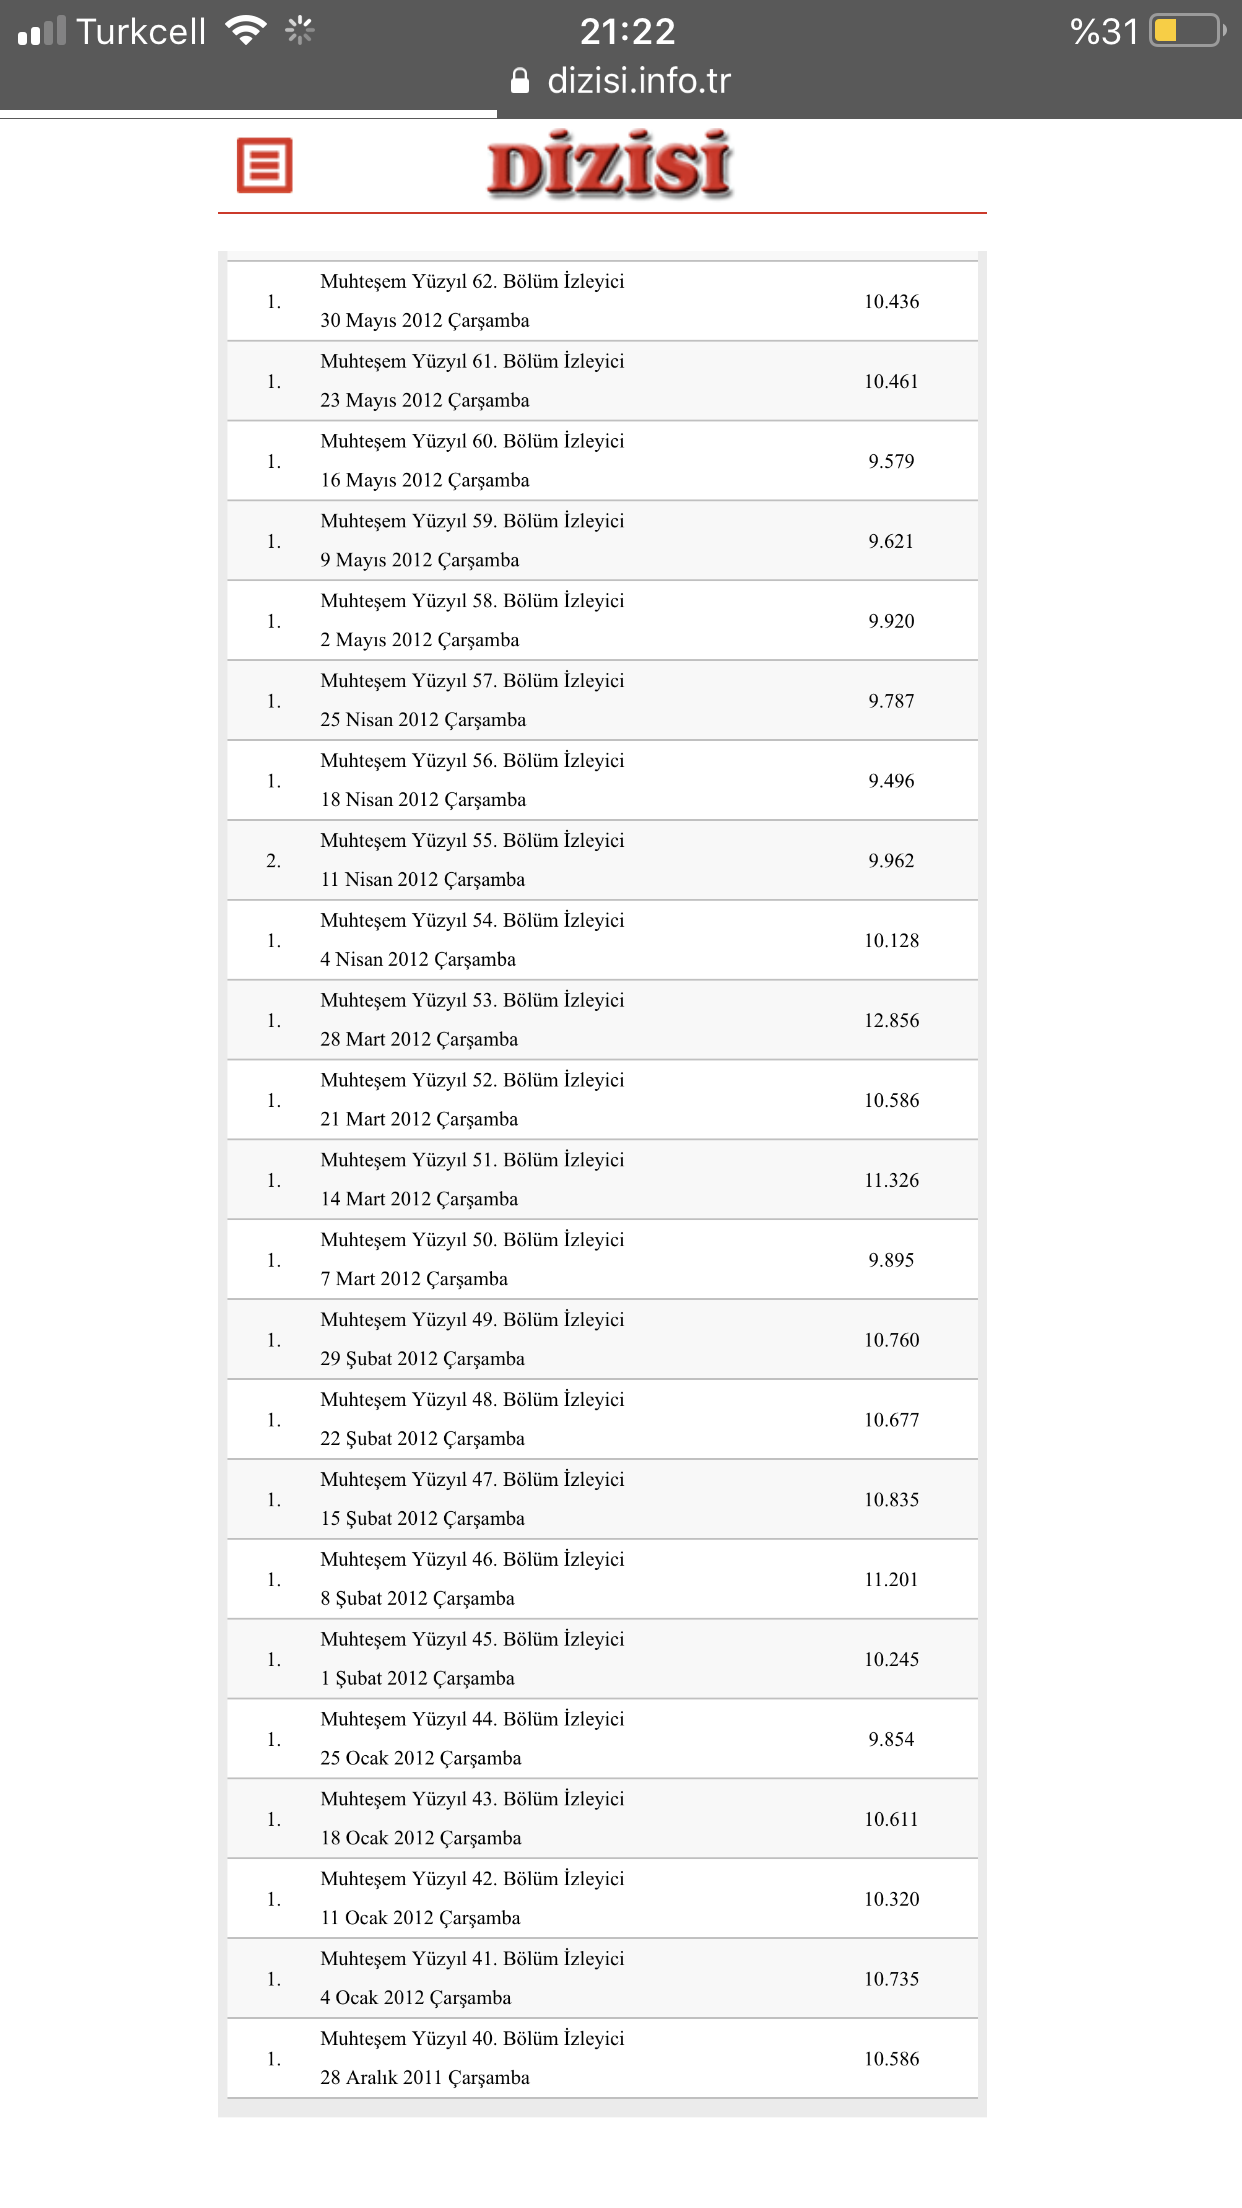
Task: Tap the battery indicator icon
Action: 1187,31
